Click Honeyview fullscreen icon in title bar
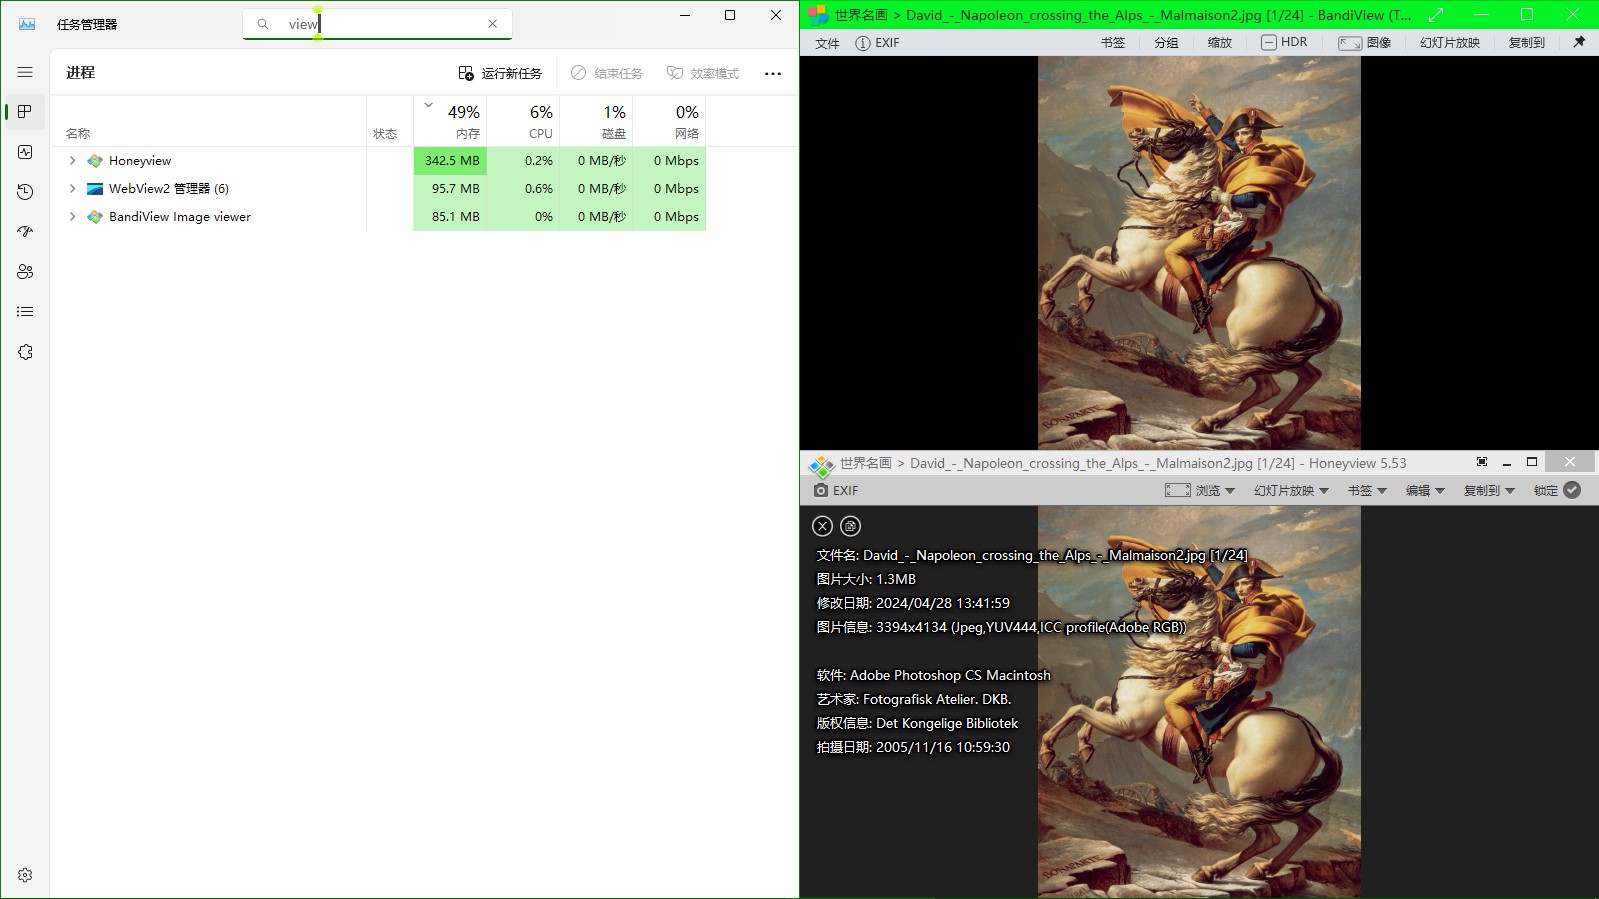The width and height of the screenshot is (1599, 899). [x=1482, y=462]
